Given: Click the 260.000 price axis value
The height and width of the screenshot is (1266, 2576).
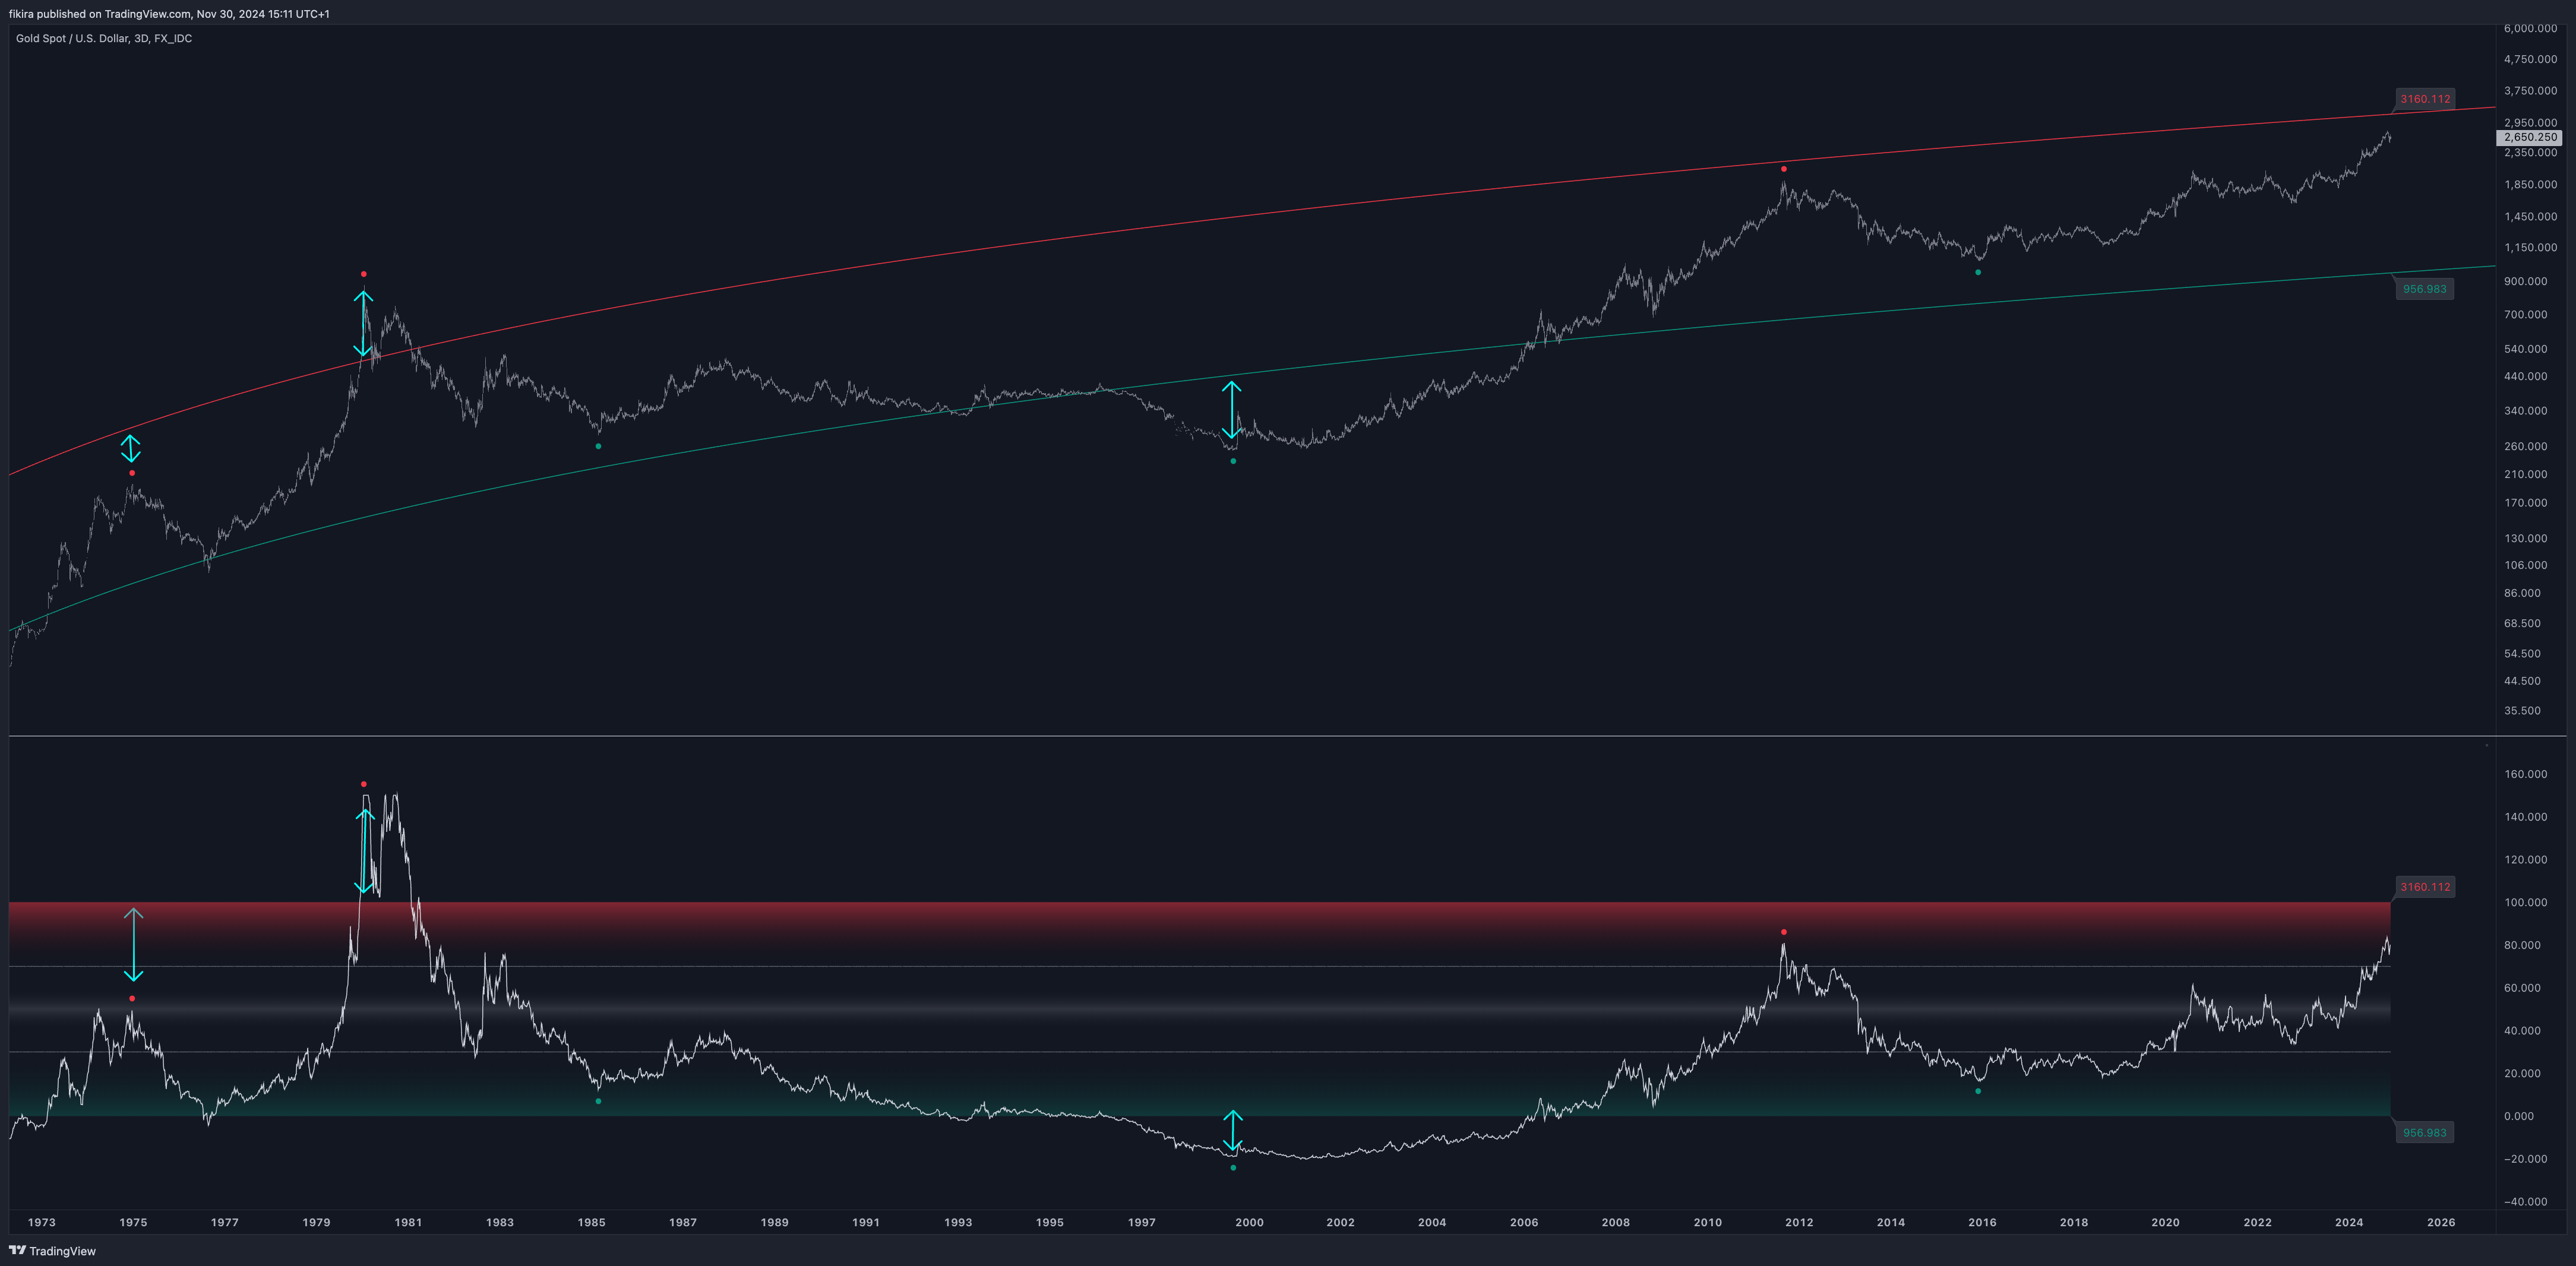Looking at the screenshot, I should (x=2526, y=447).
